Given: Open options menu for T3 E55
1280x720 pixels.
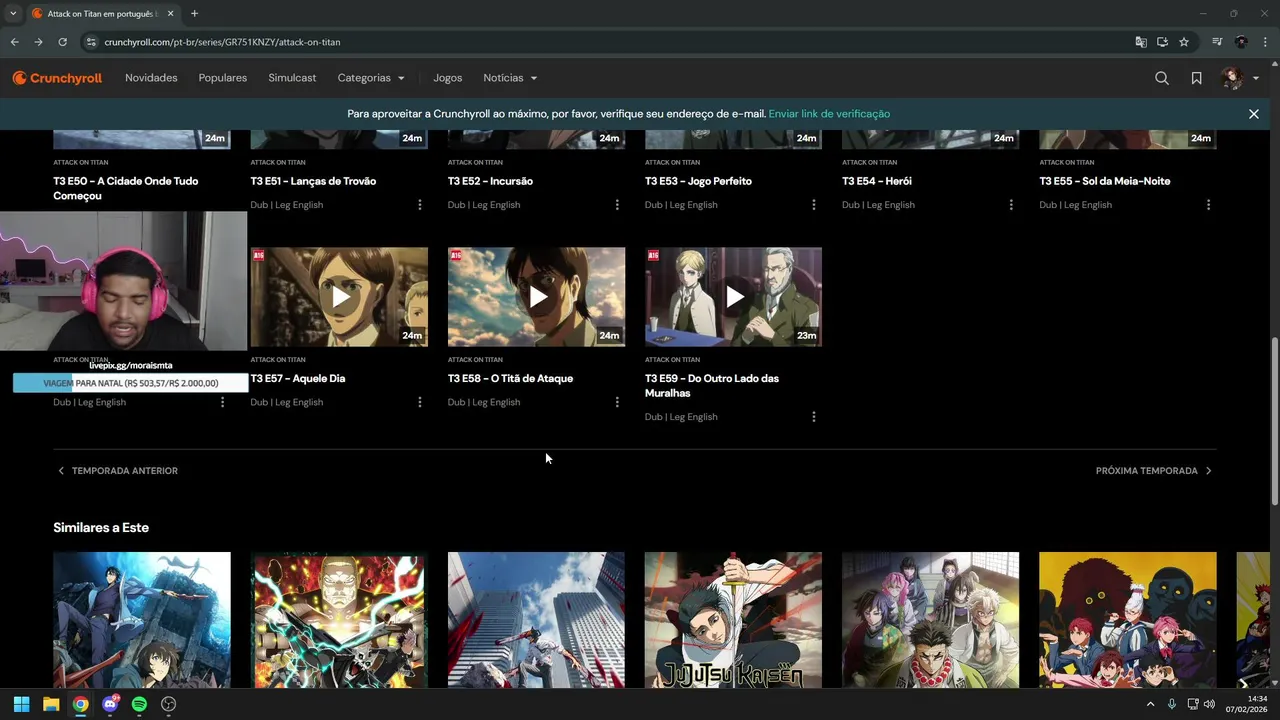Looking at the screenshot, I should pos(1208,205).
